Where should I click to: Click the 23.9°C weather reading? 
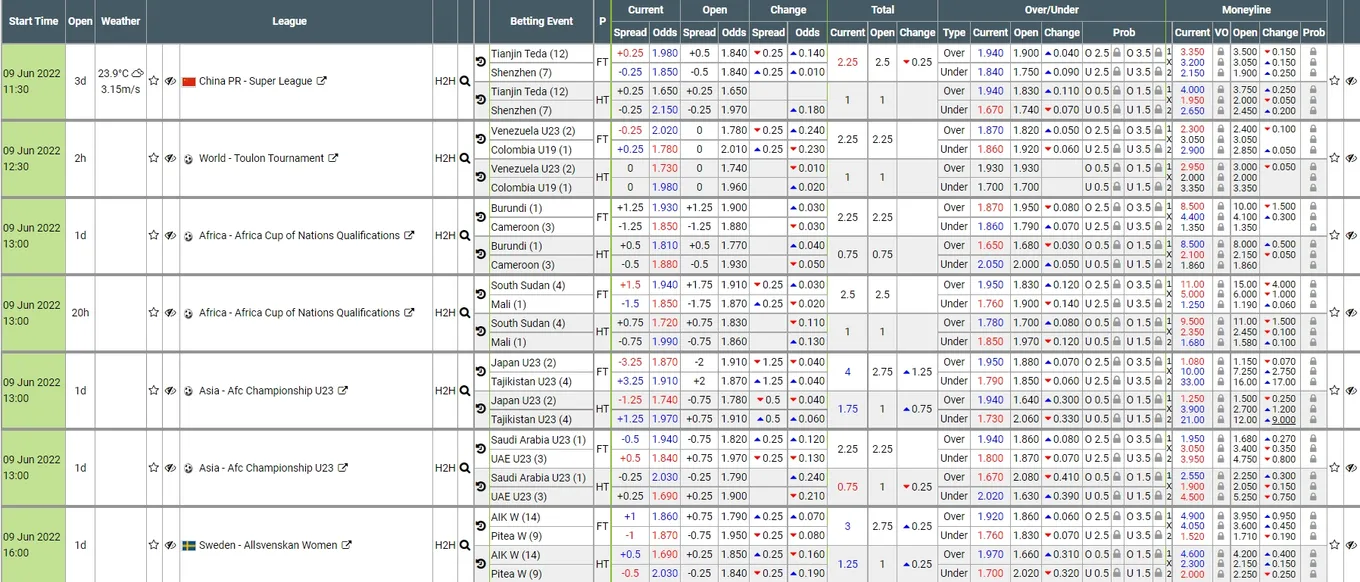pyautogui.click(x=113, y=74)
